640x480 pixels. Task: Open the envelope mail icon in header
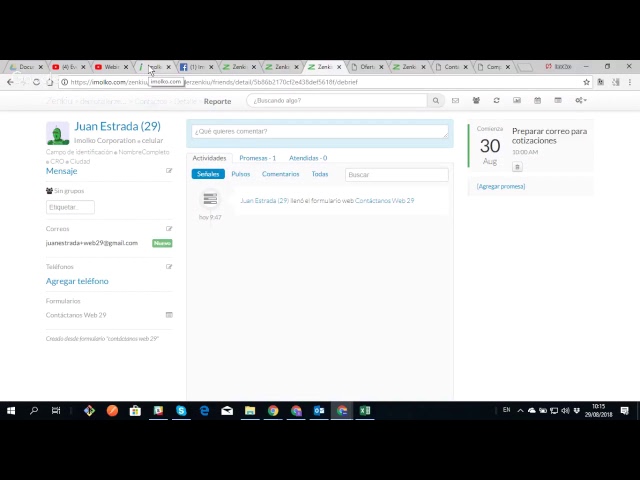click(456, 100)
